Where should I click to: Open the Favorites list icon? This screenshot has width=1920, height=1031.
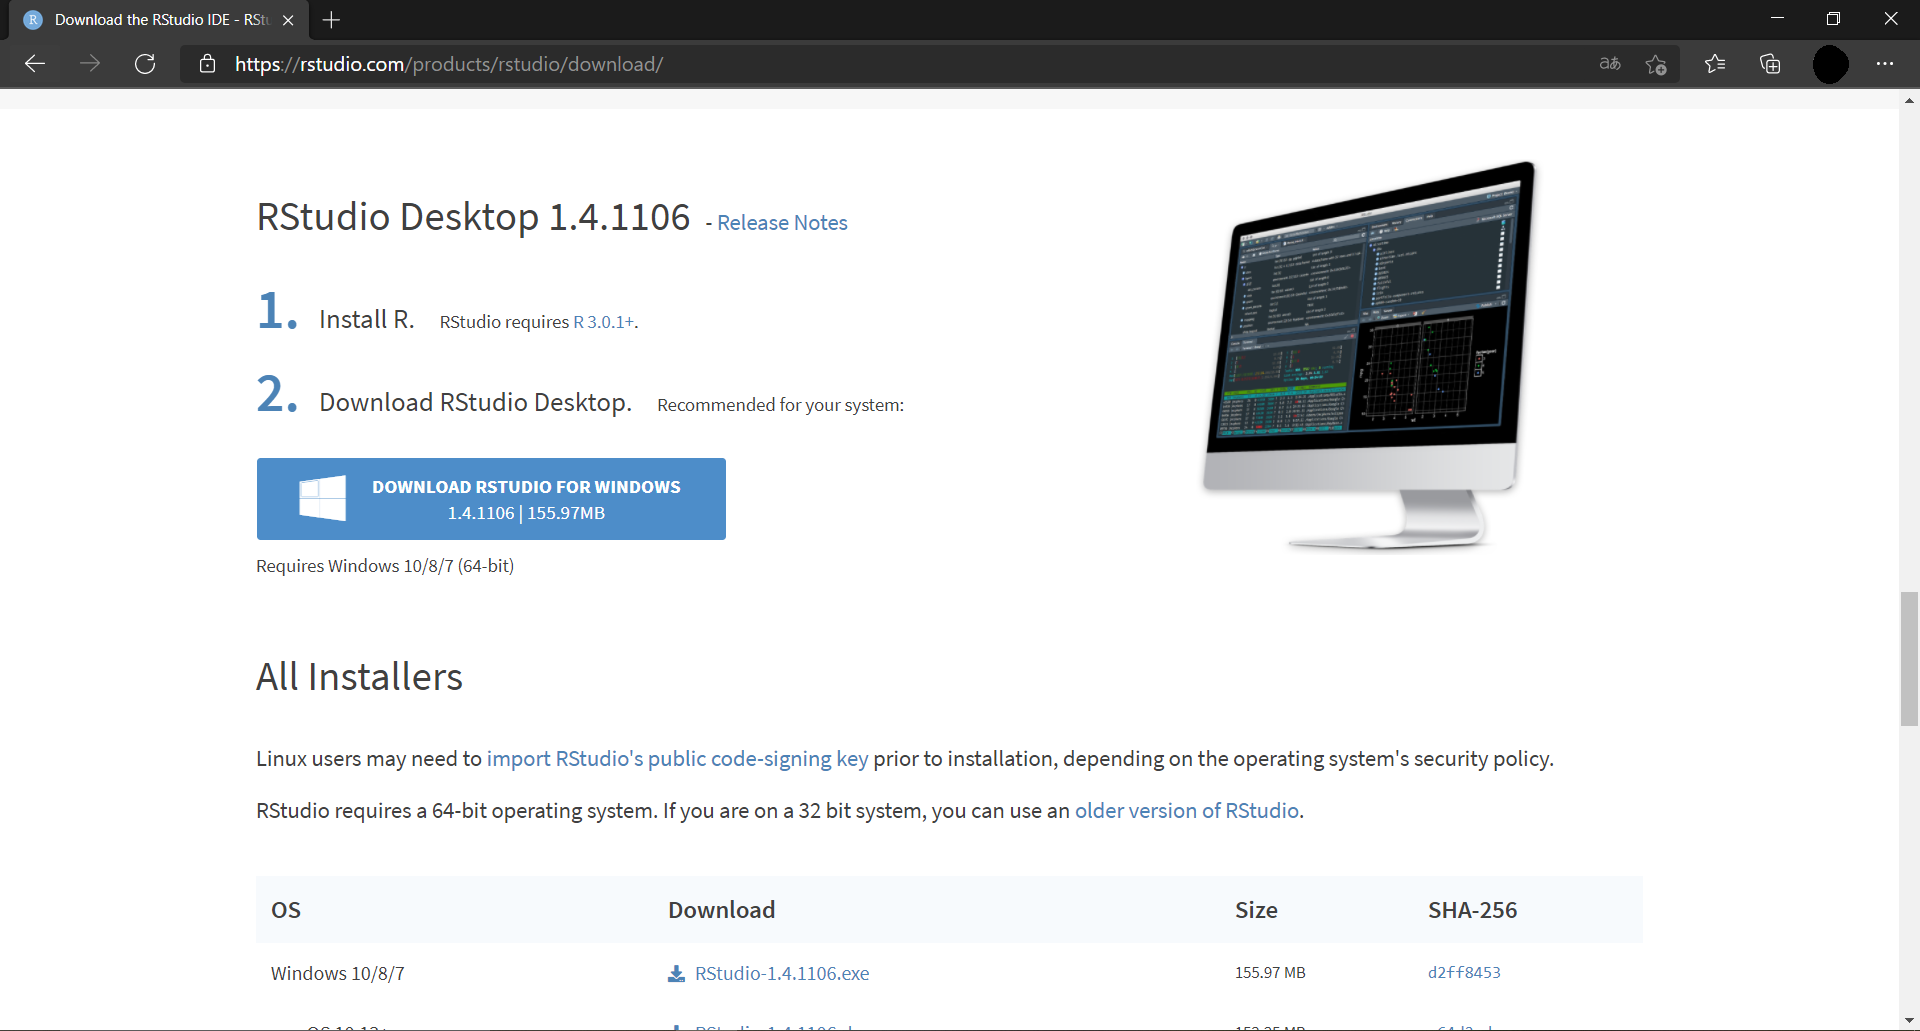(1714, 63)
